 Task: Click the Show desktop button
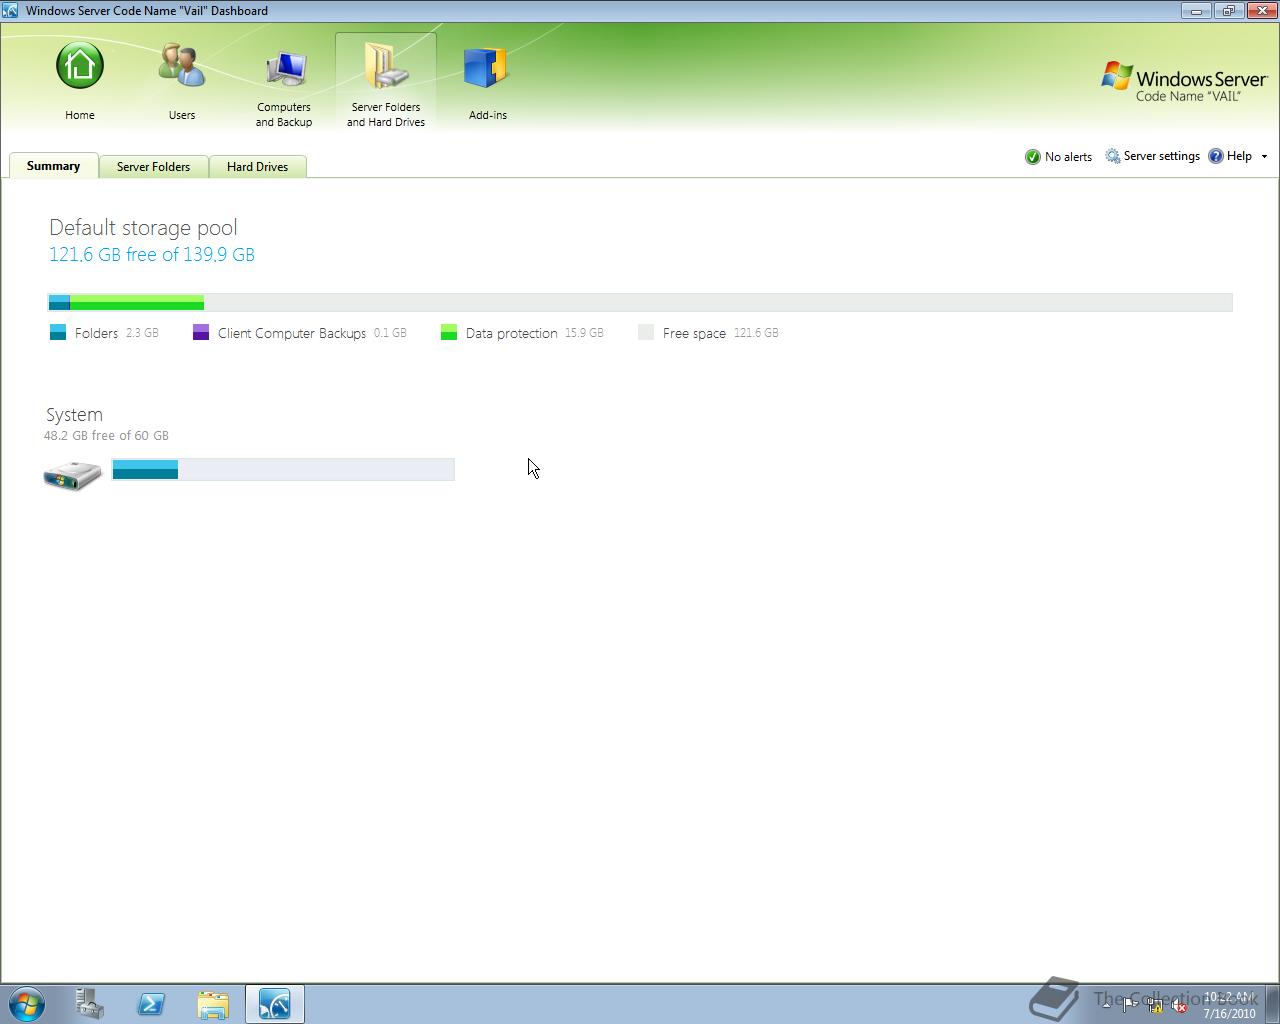[1273, 1004]
